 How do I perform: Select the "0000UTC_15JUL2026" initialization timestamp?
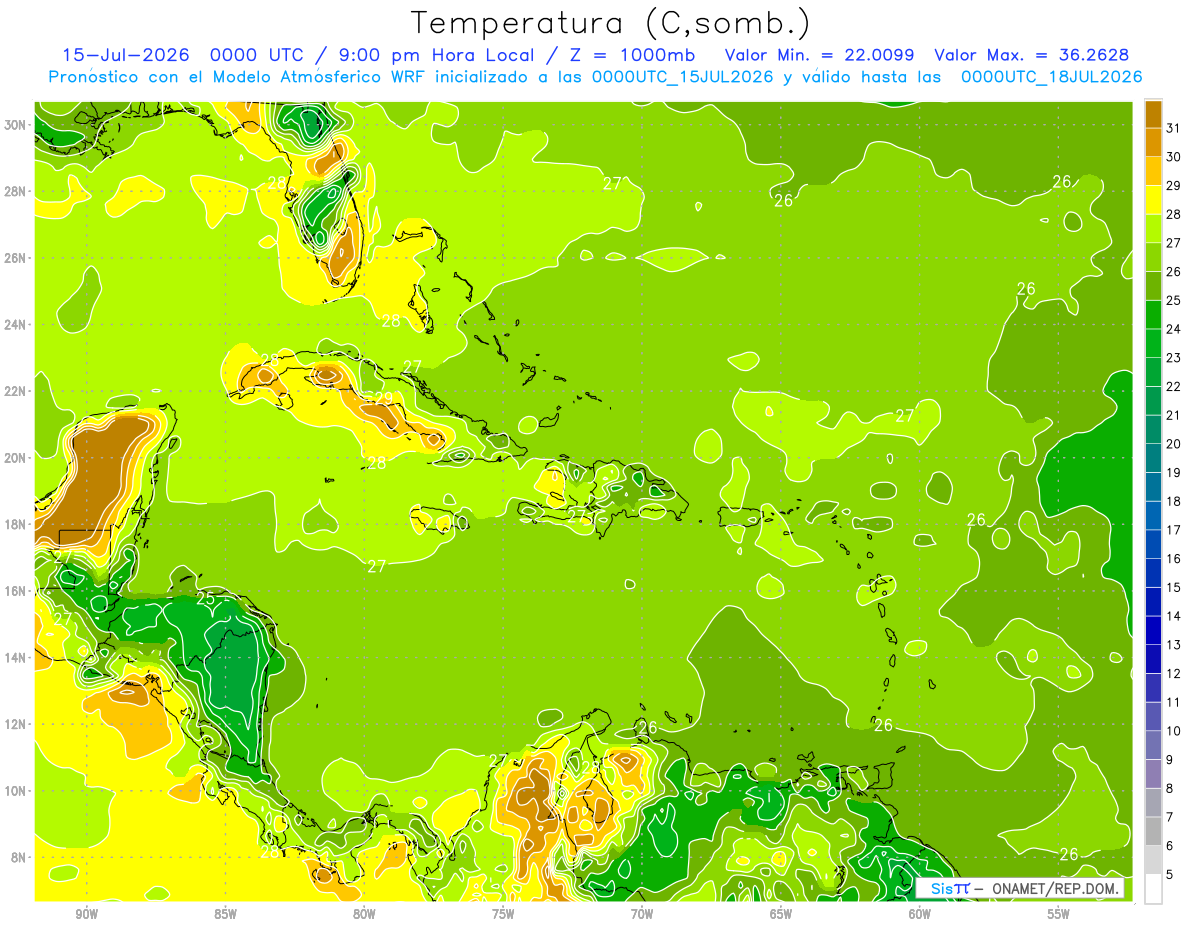(682, 77)
